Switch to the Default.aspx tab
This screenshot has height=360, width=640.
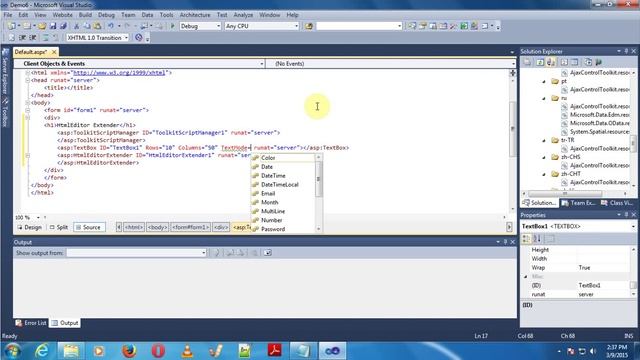tap(31, 52)
